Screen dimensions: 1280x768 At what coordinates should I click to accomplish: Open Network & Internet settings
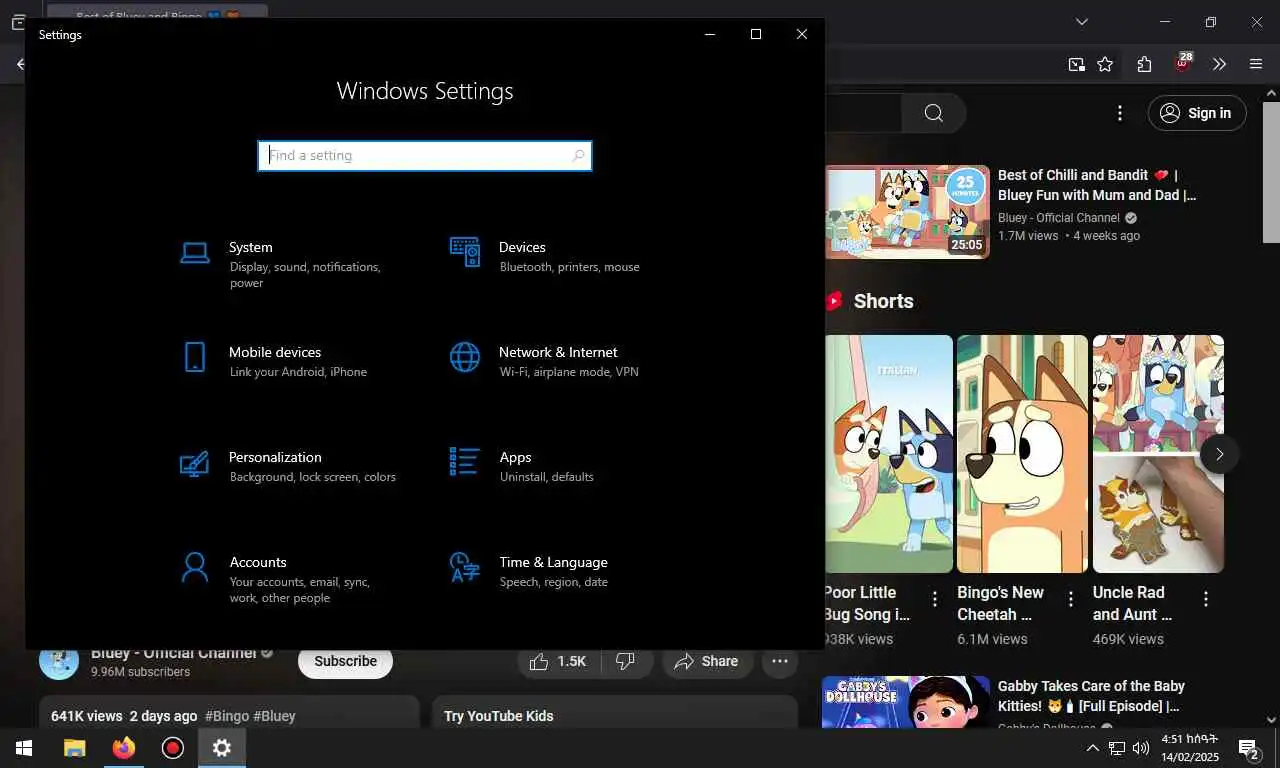click(560, 361)
